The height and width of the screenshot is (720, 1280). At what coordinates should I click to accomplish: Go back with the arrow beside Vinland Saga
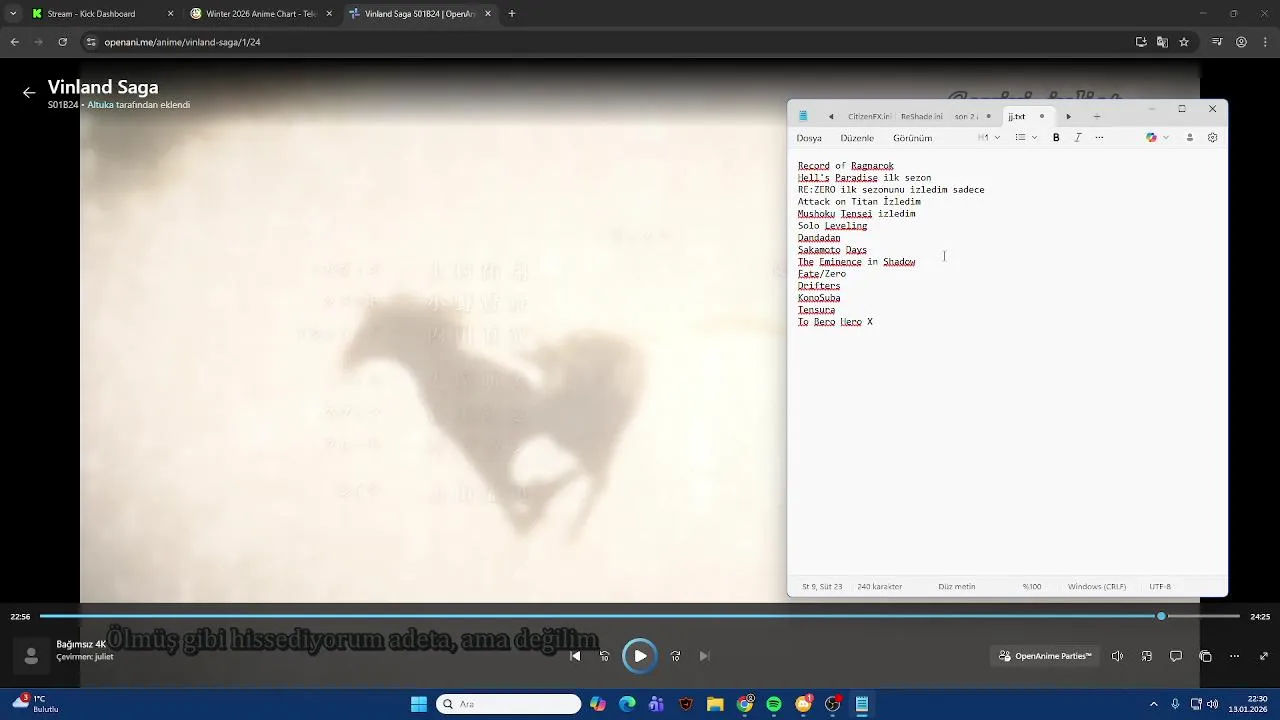pos(29,92)
